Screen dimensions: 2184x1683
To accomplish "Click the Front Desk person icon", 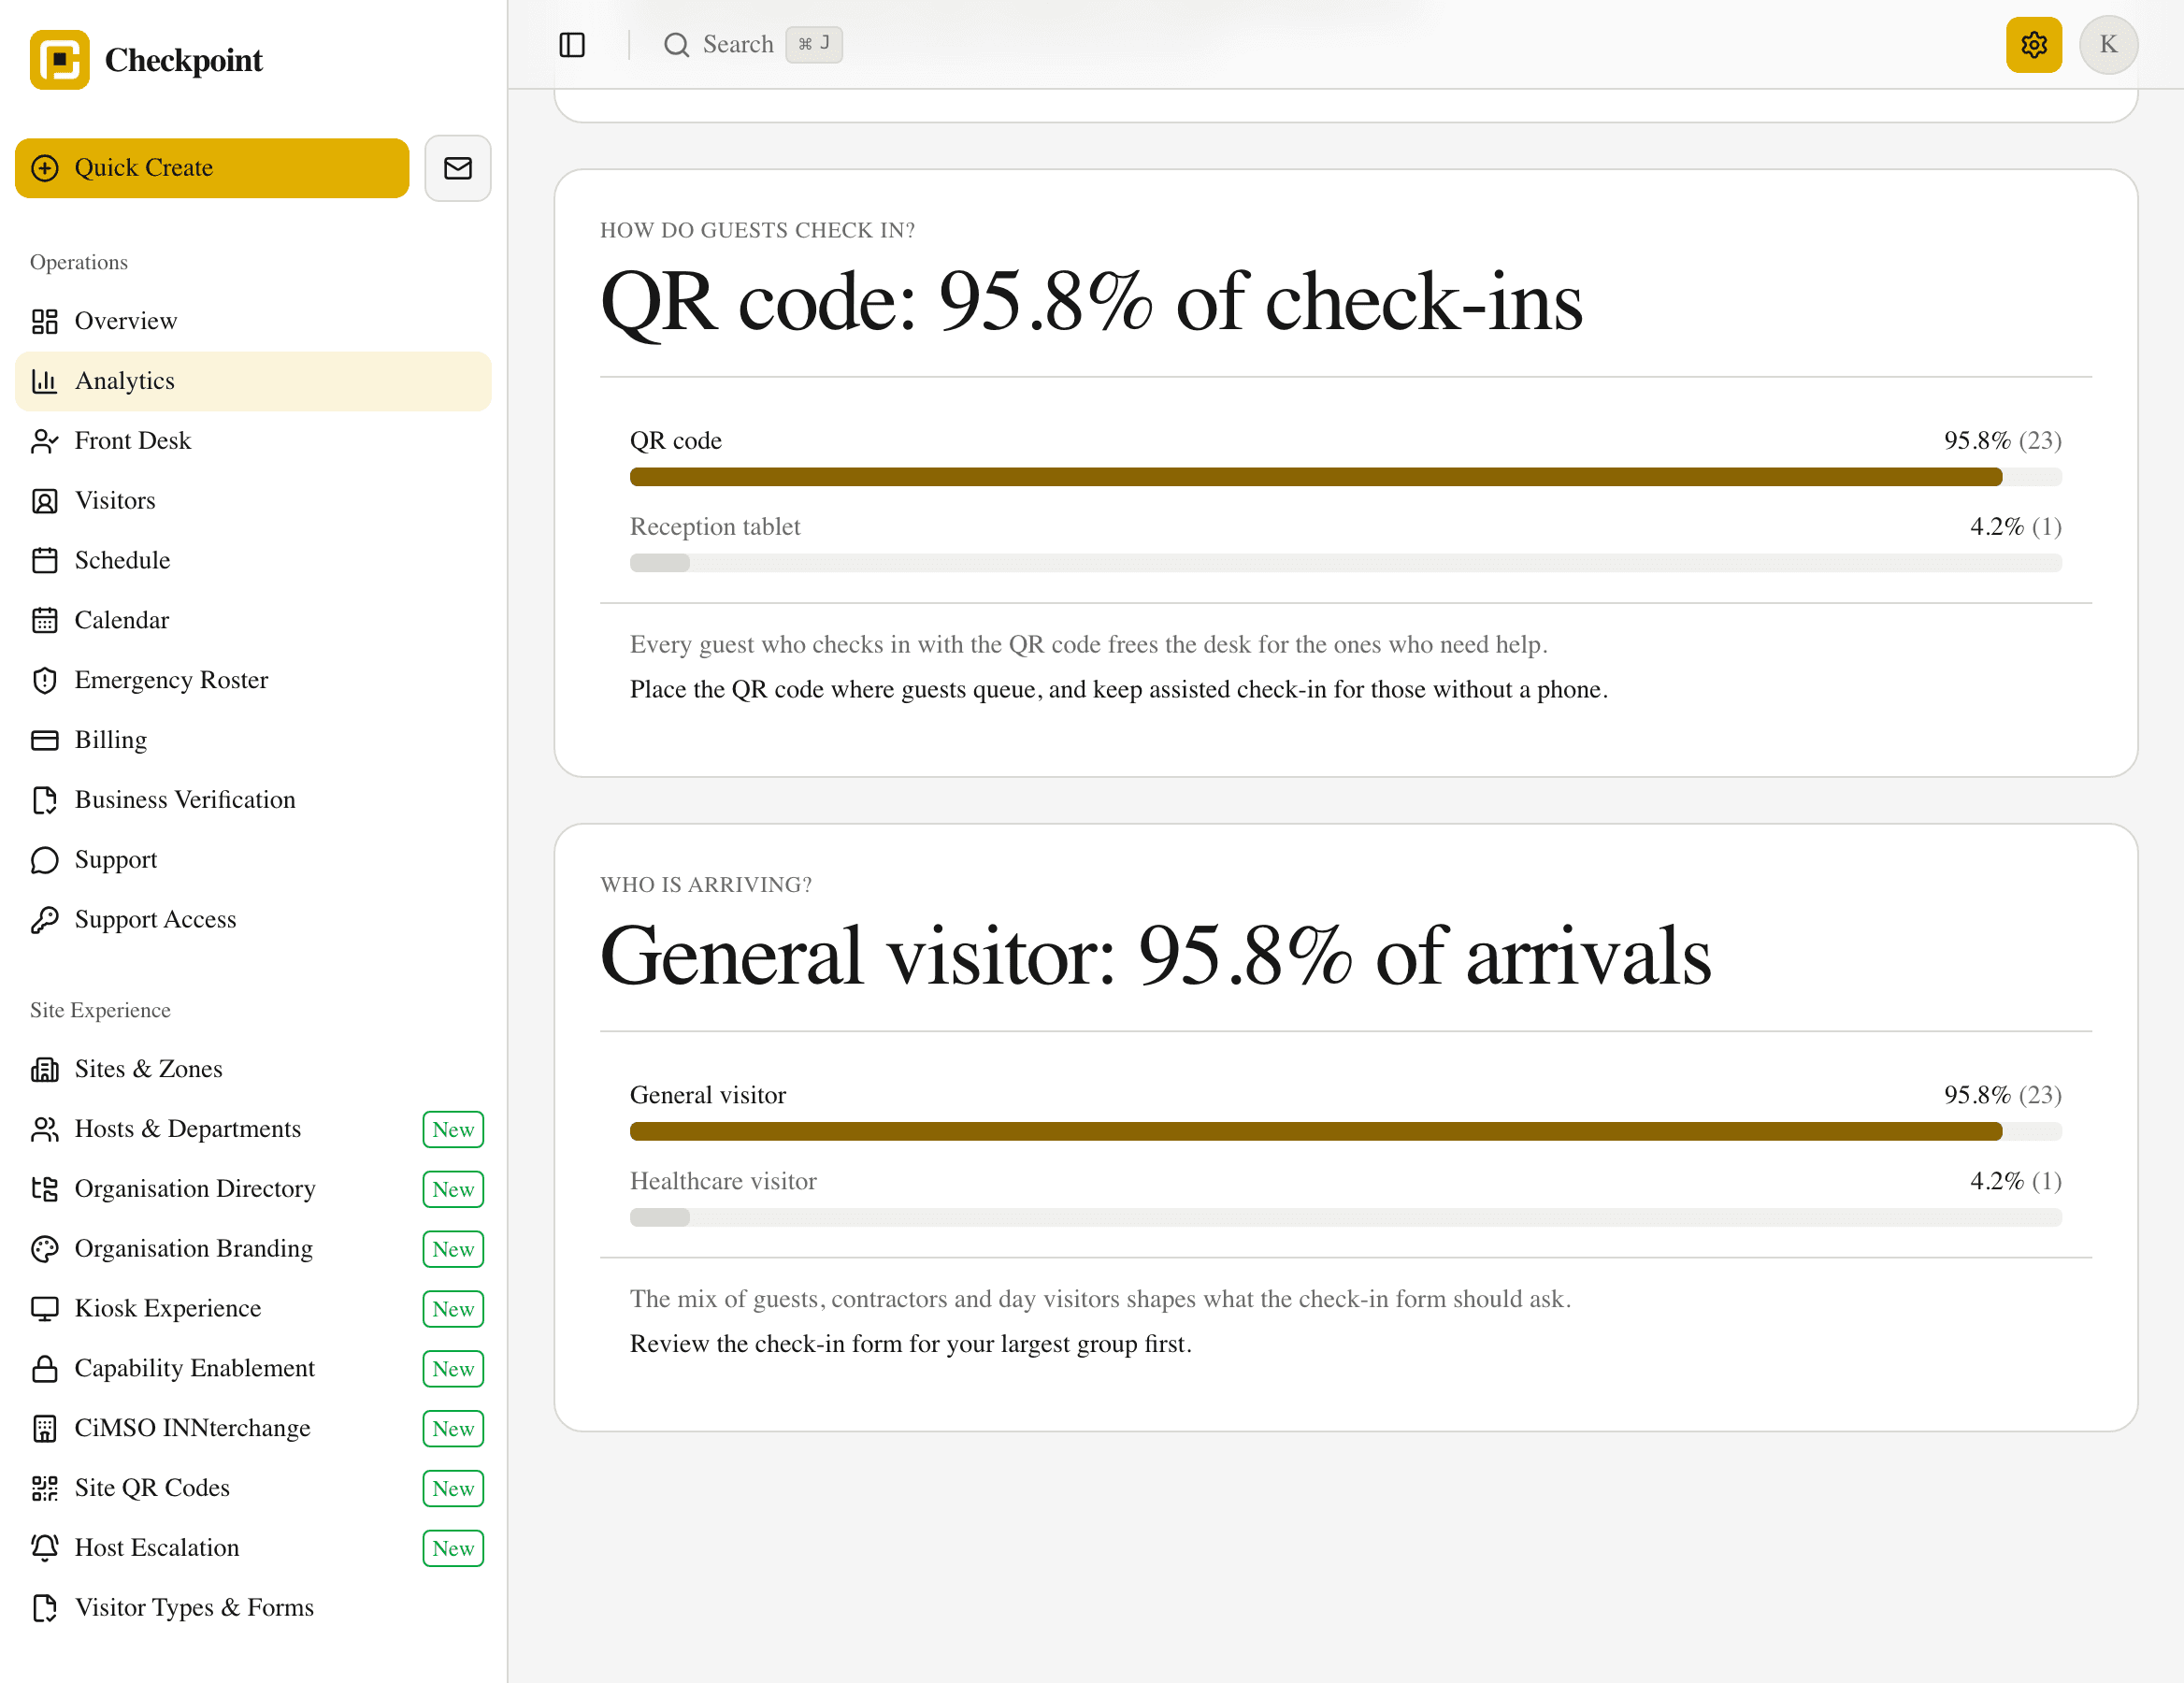I will point(45,441).
